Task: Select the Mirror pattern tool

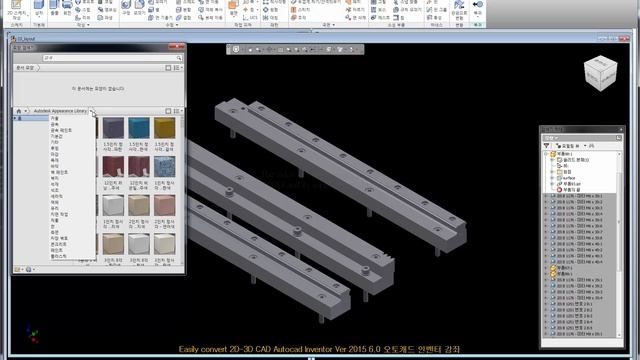Action: tap(270, 18)
